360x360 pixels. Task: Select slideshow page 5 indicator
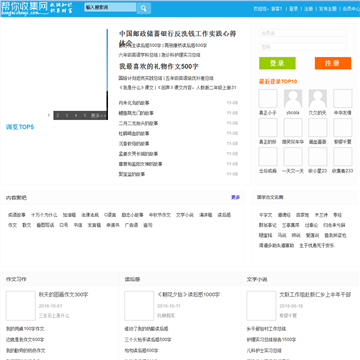85,115
